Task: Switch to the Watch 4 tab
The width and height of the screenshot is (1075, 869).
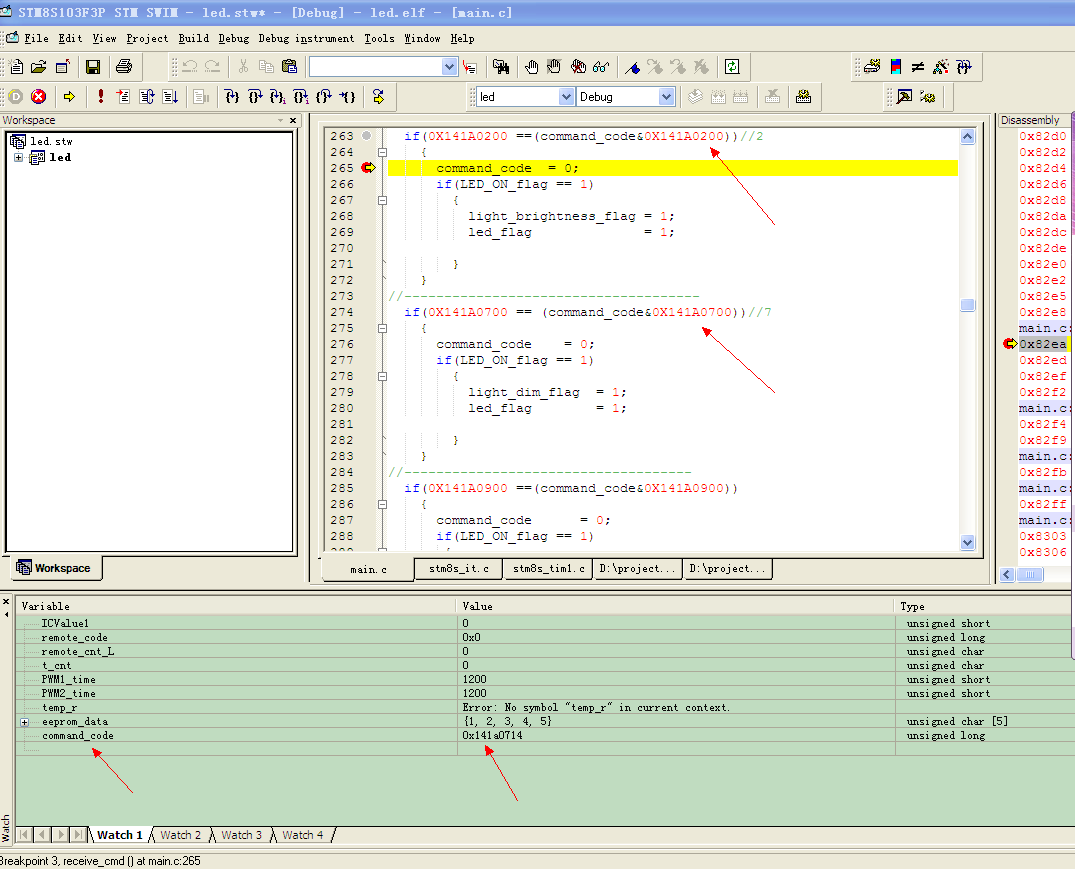Action: (x=302, y=835)
